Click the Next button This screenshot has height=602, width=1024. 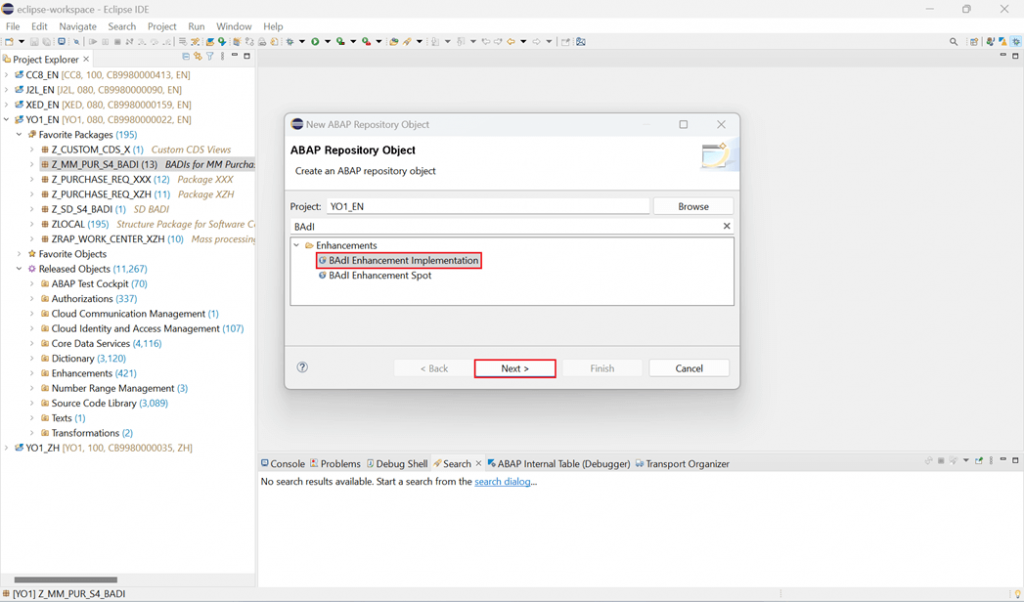(x=515, y=368)
